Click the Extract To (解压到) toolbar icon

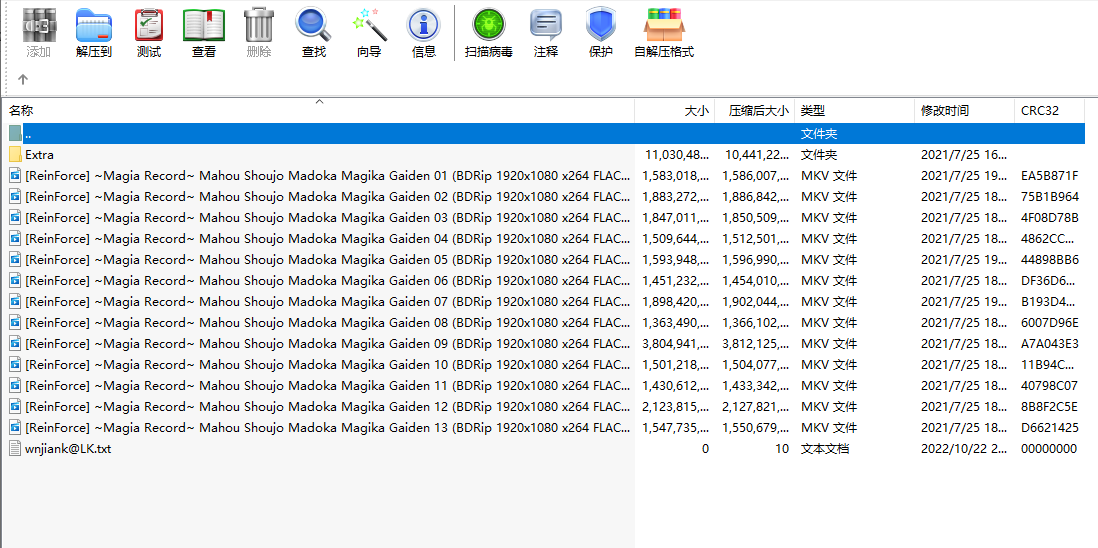pyautogui.click(x=94, y=33)
